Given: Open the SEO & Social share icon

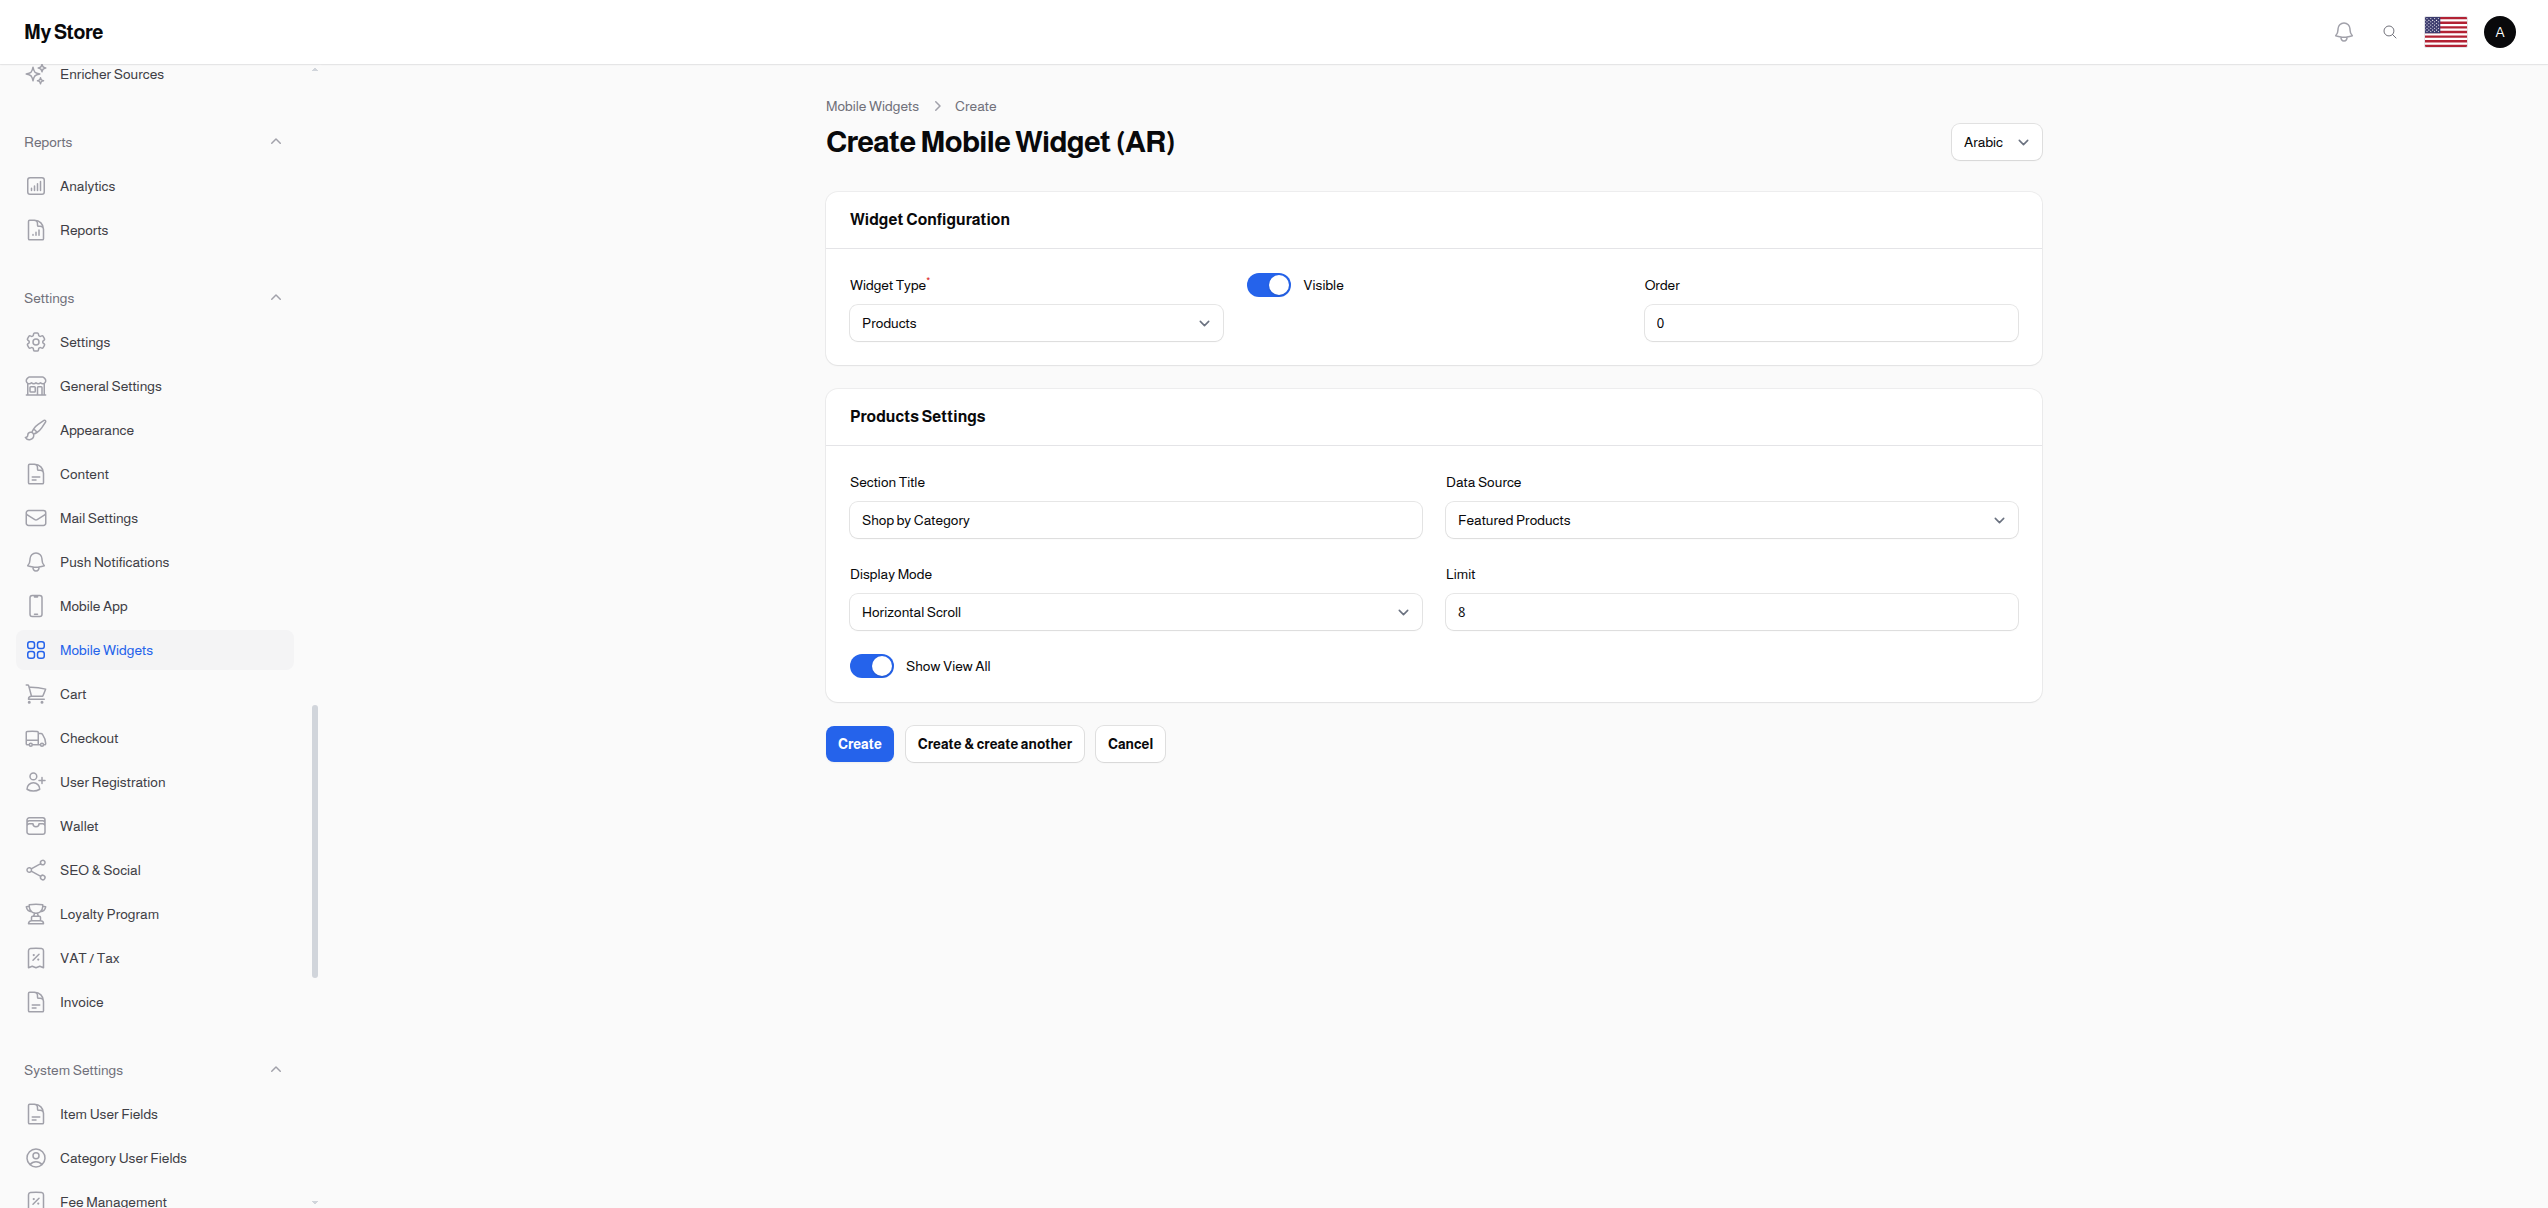Looking at the screenshot, I should pyautogui.click(x=36, y=870).
